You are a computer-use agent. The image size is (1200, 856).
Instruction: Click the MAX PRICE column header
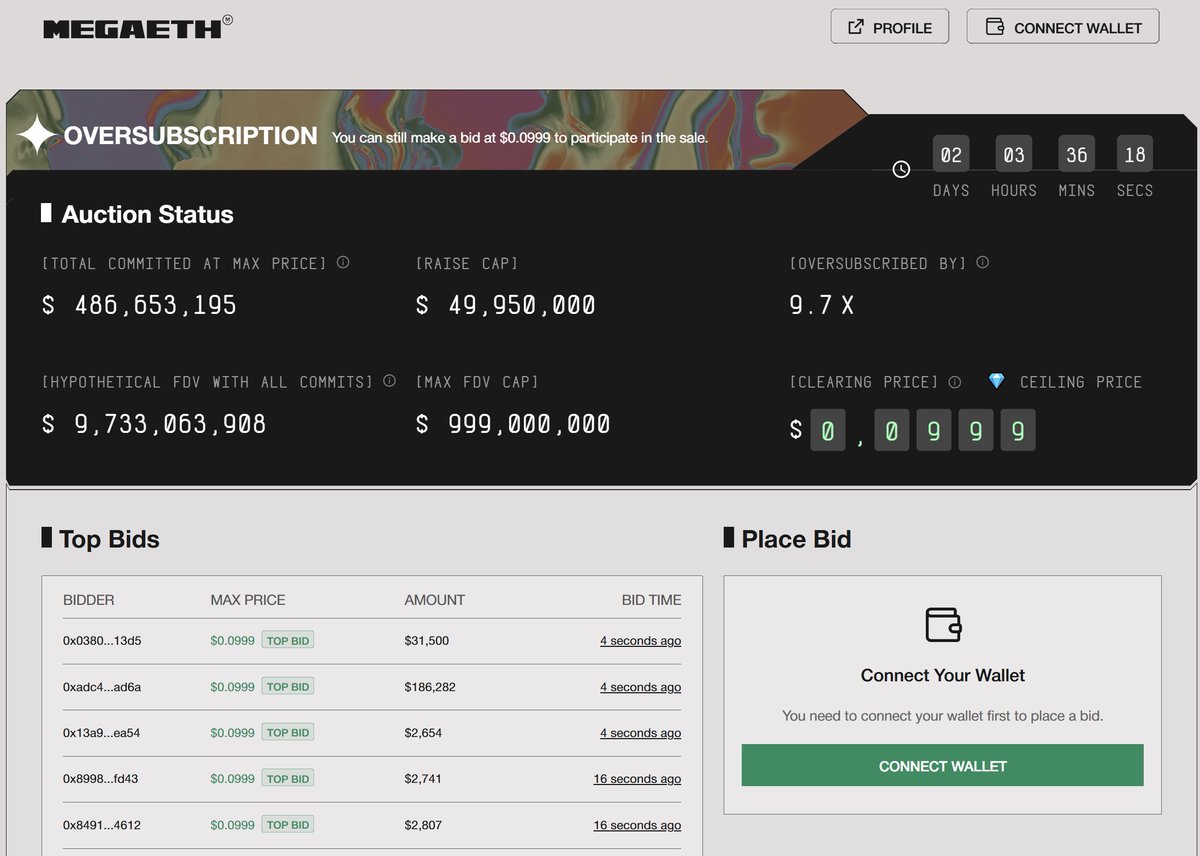click(248, 600)
